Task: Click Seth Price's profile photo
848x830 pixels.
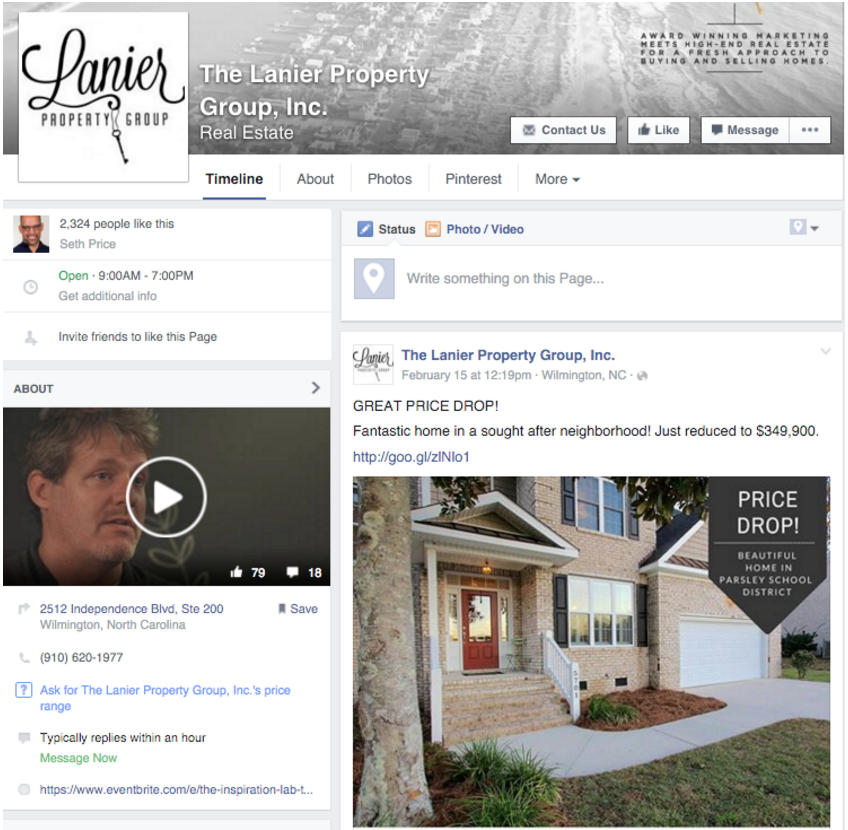Action: point(31,234)
